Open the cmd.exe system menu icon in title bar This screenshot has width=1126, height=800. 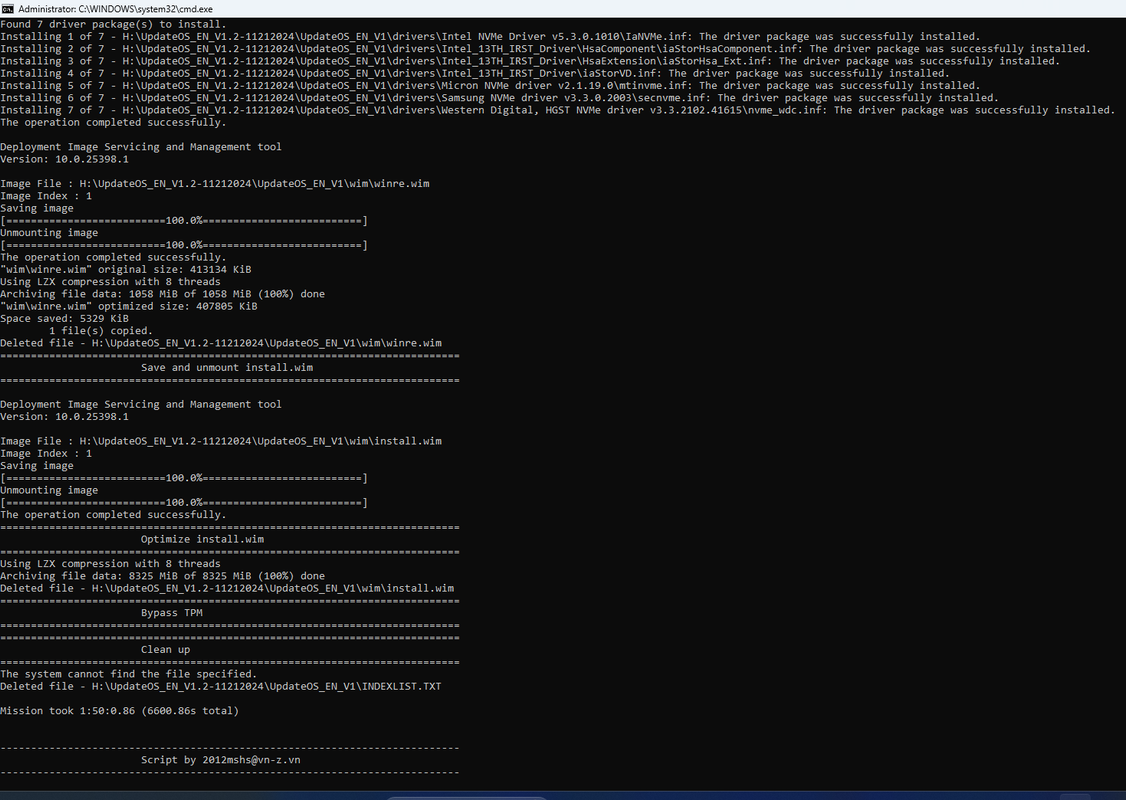coord(7,9)
